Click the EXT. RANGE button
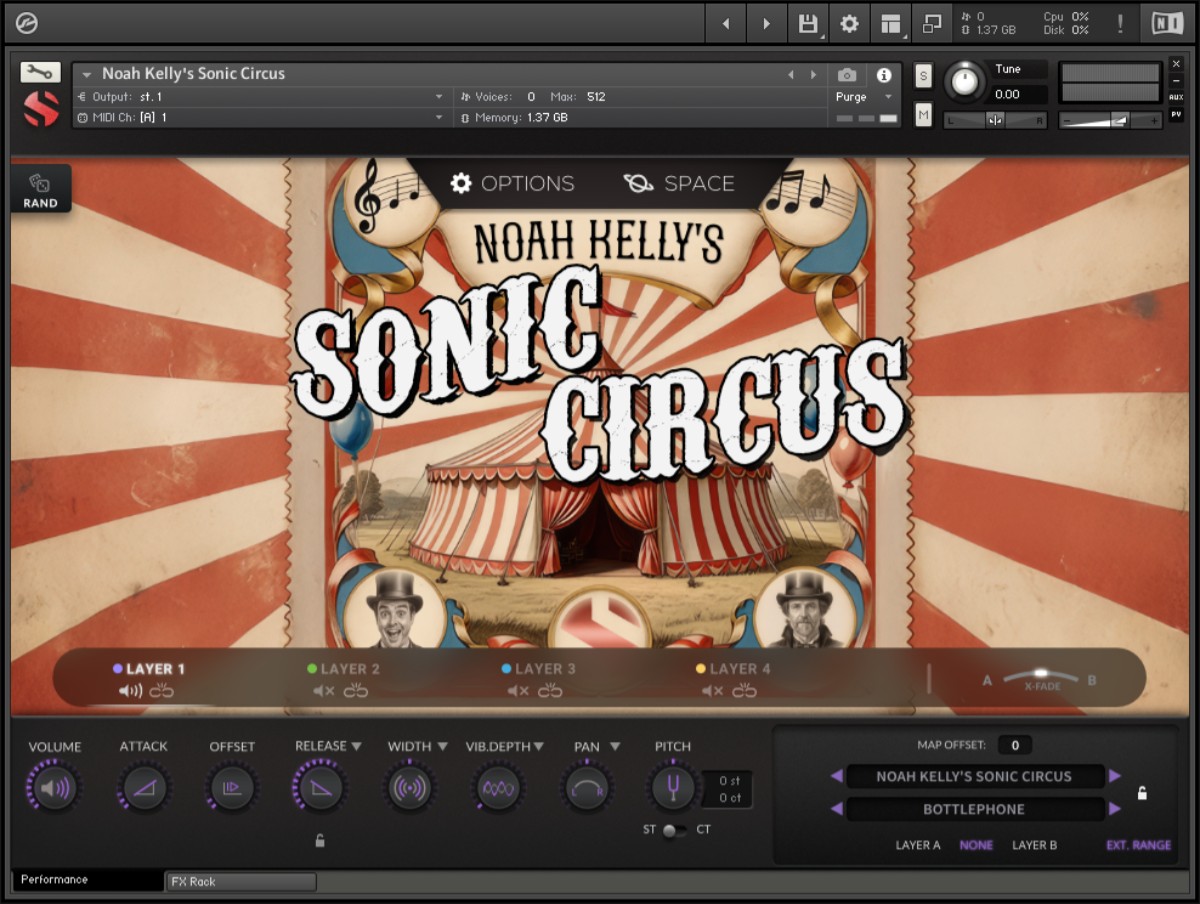The width and height of the screenshot is (1200, 904). (1138, 845)
